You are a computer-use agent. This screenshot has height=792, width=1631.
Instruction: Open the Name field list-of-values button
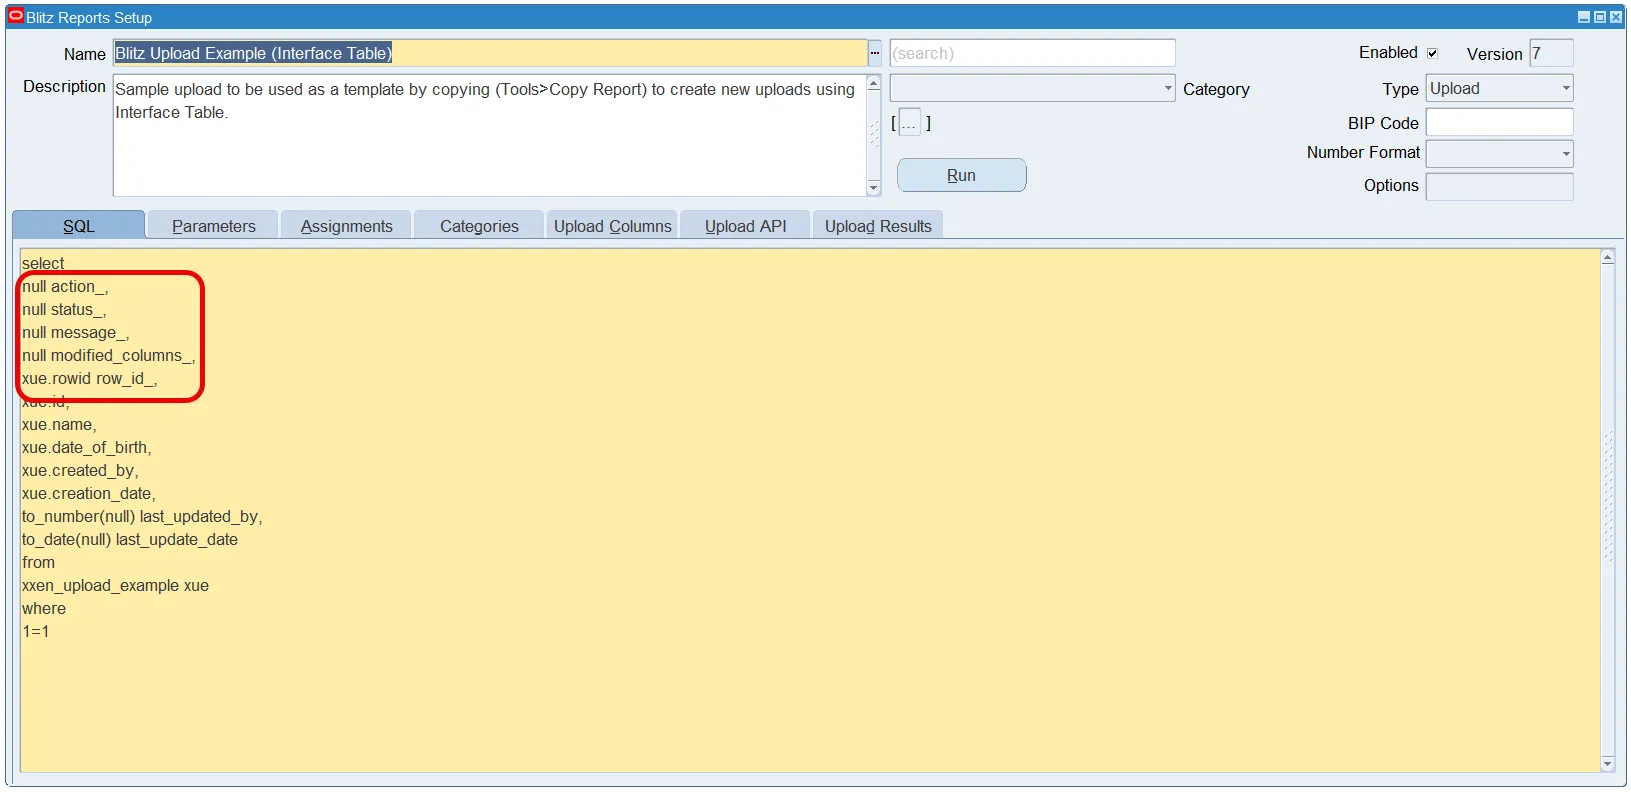point(875,53)
